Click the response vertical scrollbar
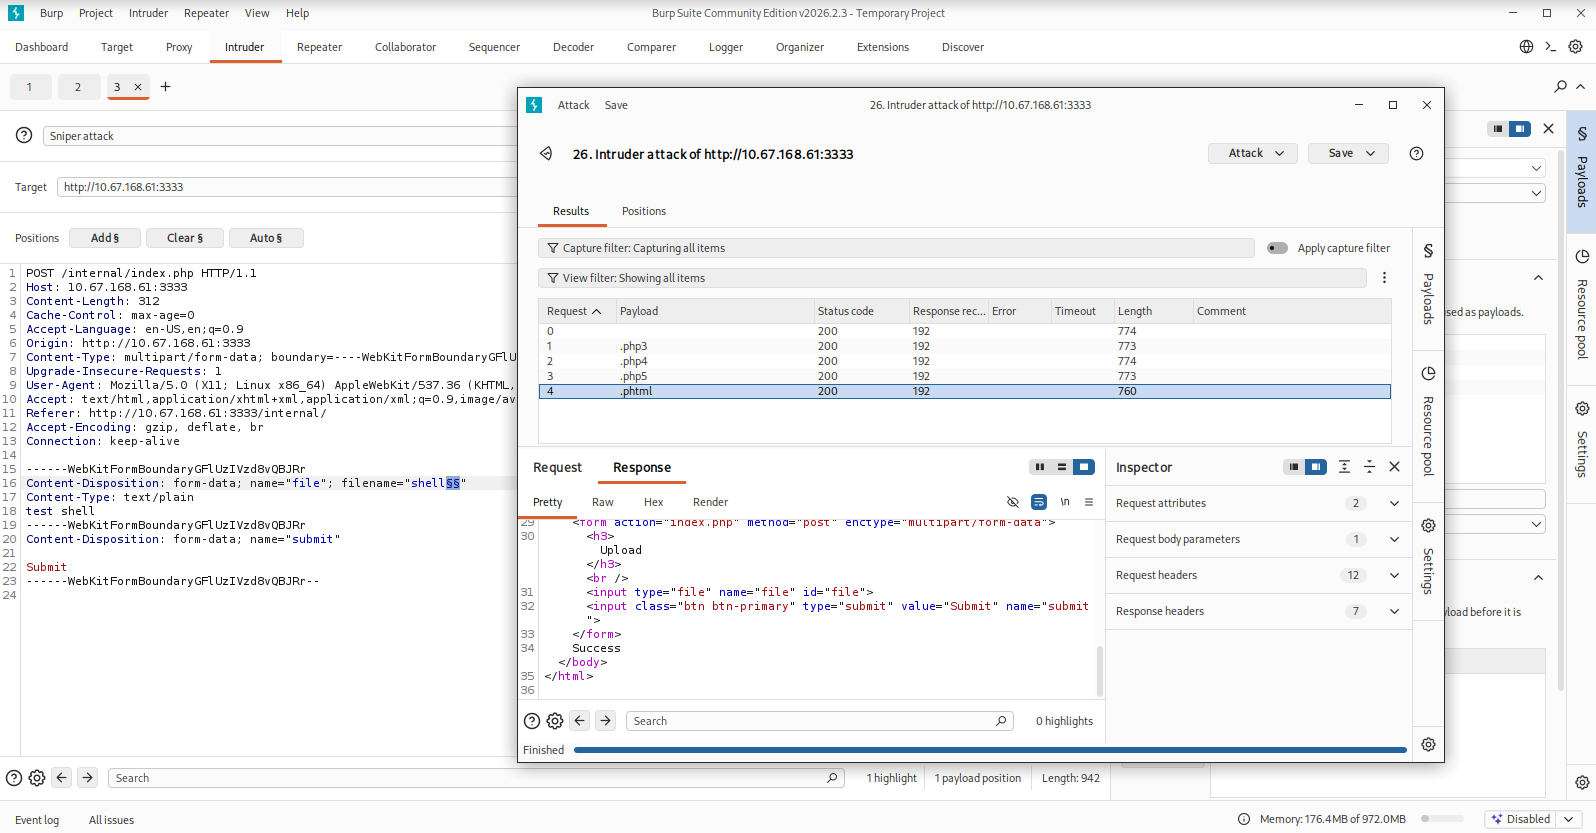Image resolution: width=1596 pixels, height=833 pixels. (1100, 670)
